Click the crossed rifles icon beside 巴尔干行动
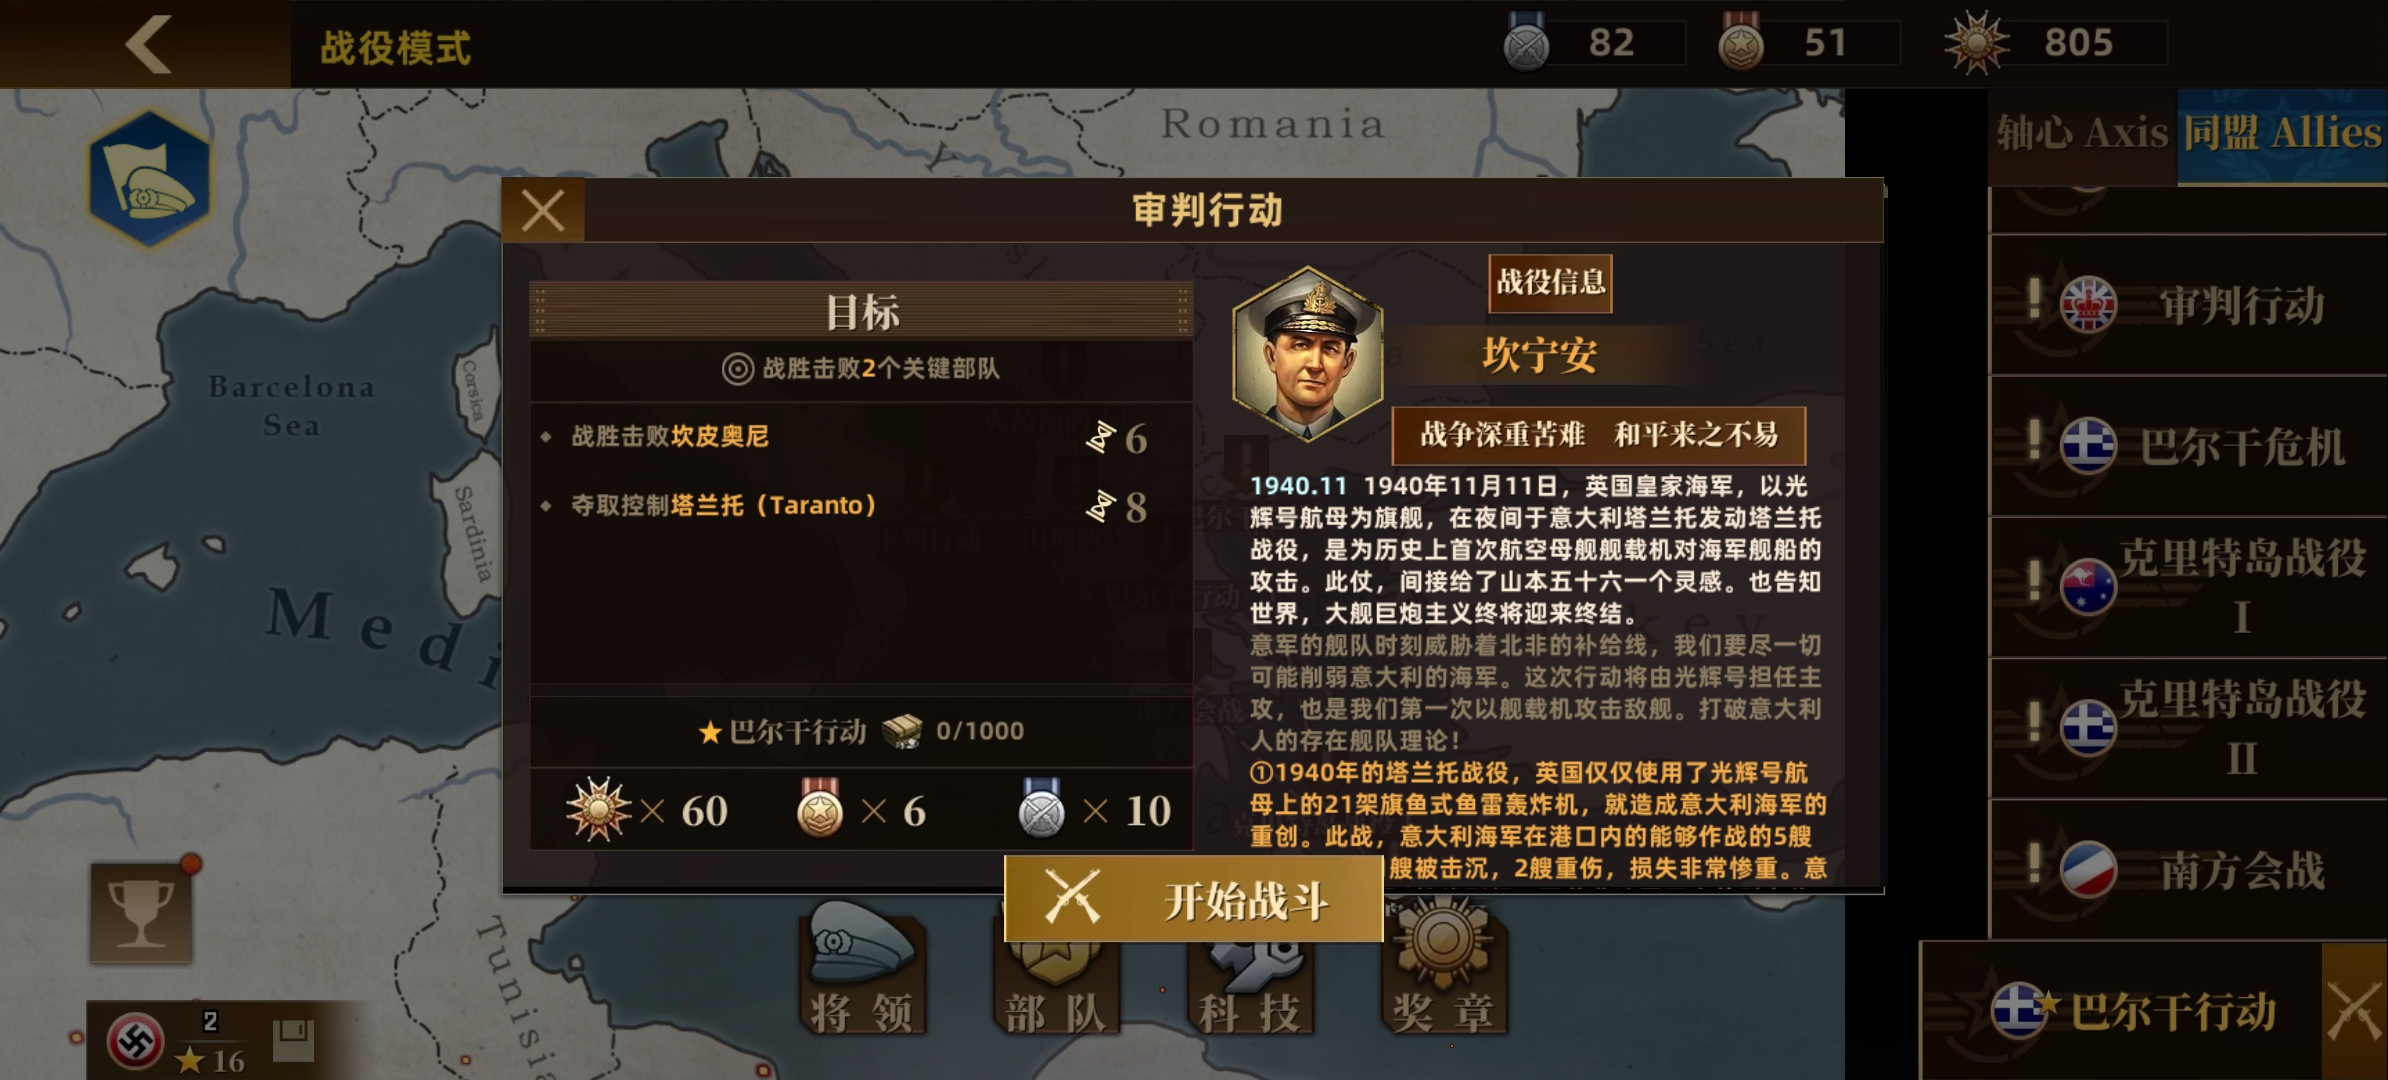 tap(2354, 1010)
